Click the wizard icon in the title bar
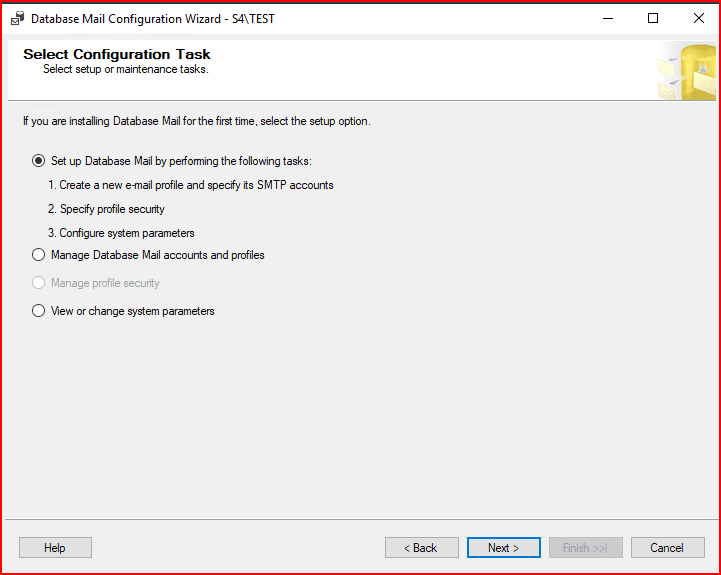The height and width of the screenshot is (575, 721). pos(17,18)
